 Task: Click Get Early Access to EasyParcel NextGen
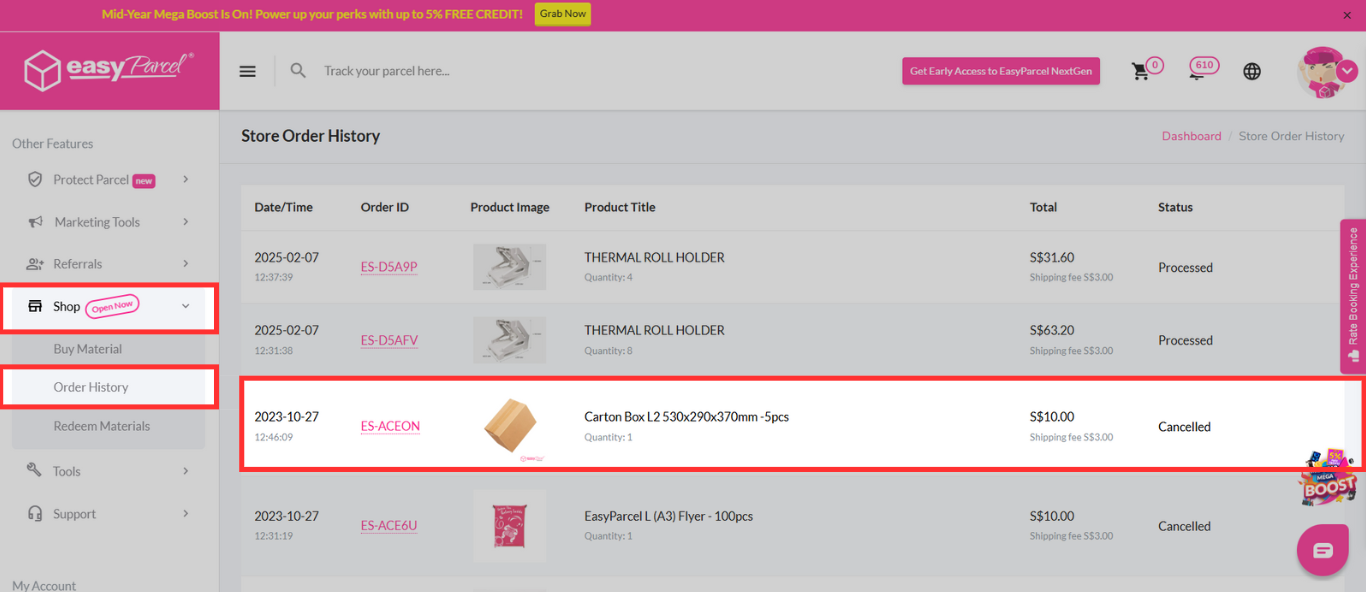coord(1001,71)
